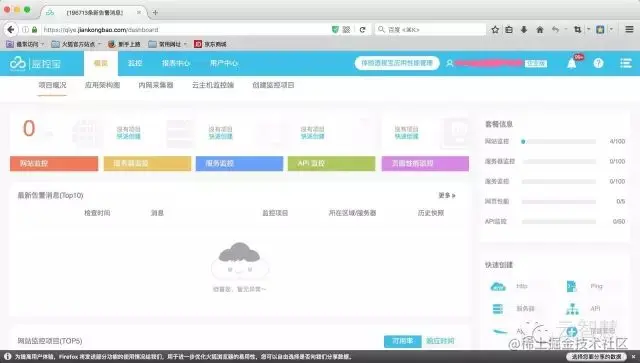Click the 服务器监控 0/100 usage progress bar

[x=558, y=162]
